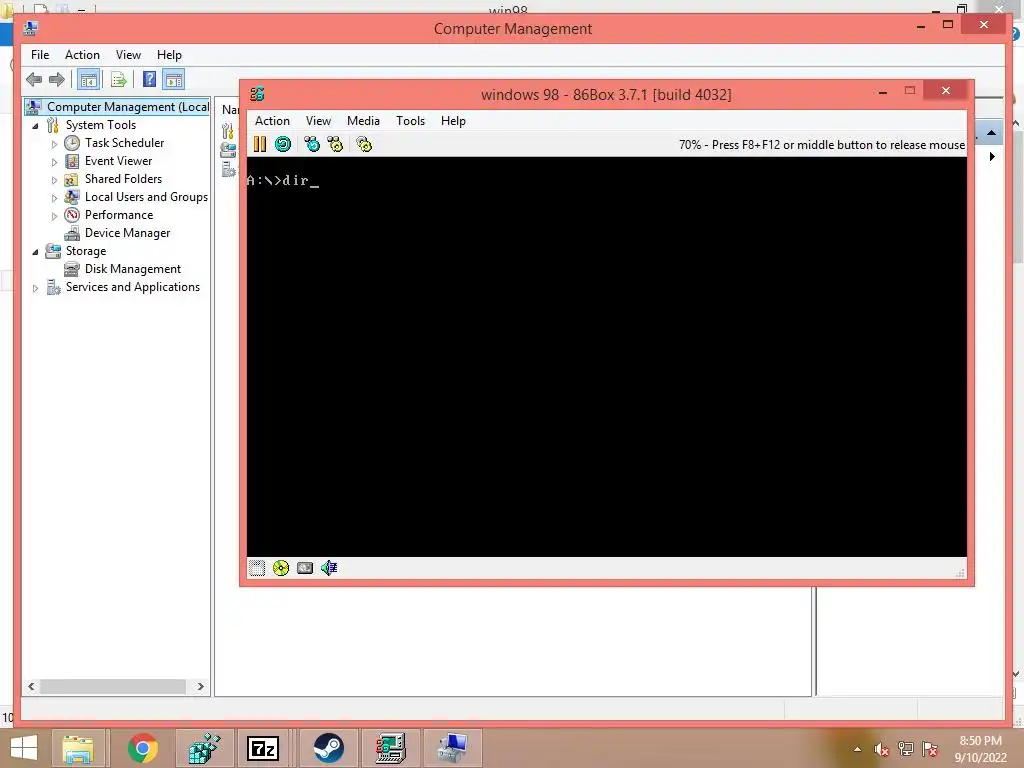Expand the Task Scheduler node
The height and width of the screenshot is (768, 1024).
point(54,144)
